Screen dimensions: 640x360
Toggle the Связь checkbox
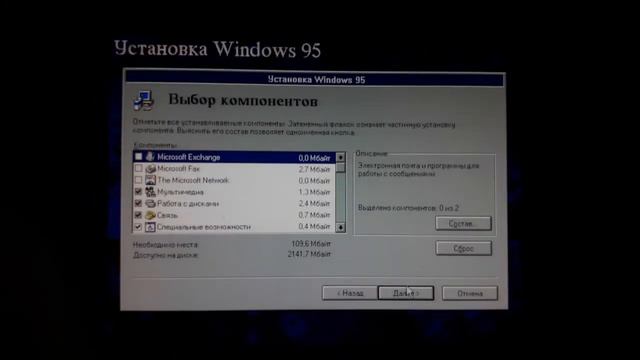point(138,215)
